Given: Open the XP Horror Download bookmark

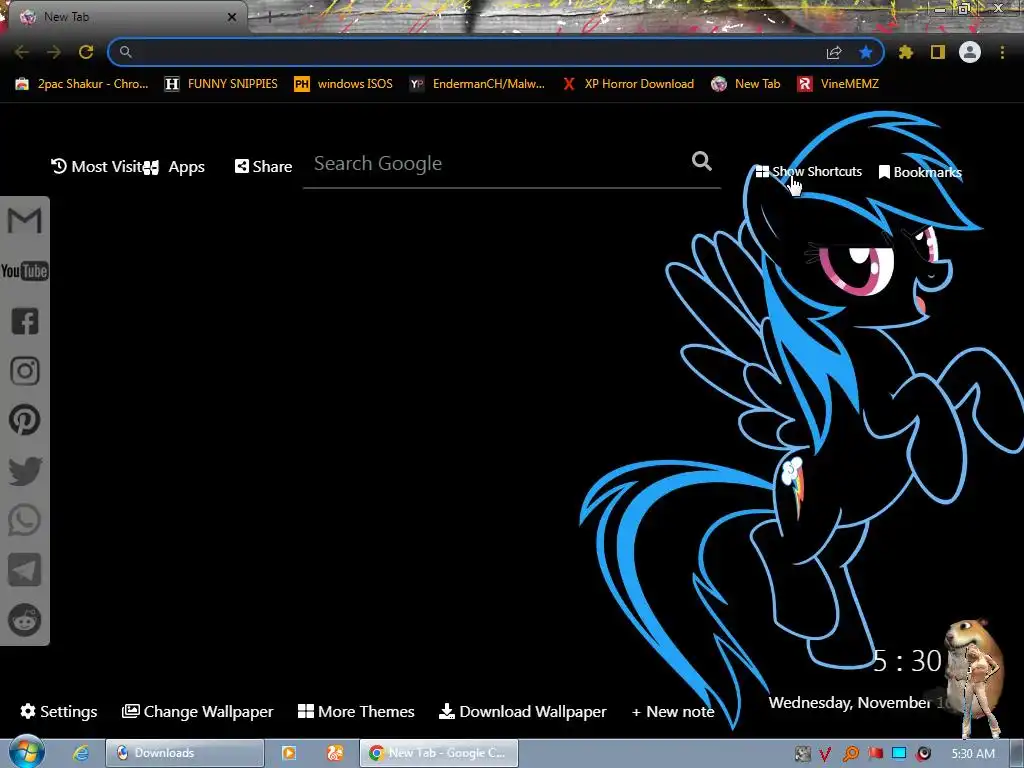Looking at the screenshot, I should coord(628,84).
